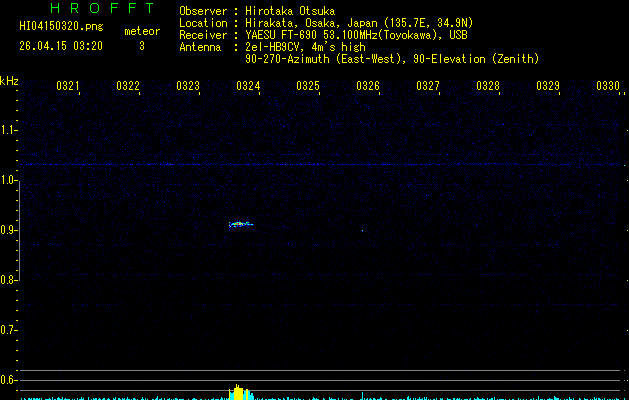Click the 0330 time marker
This screenshot has height=400, width=629.
608,86
